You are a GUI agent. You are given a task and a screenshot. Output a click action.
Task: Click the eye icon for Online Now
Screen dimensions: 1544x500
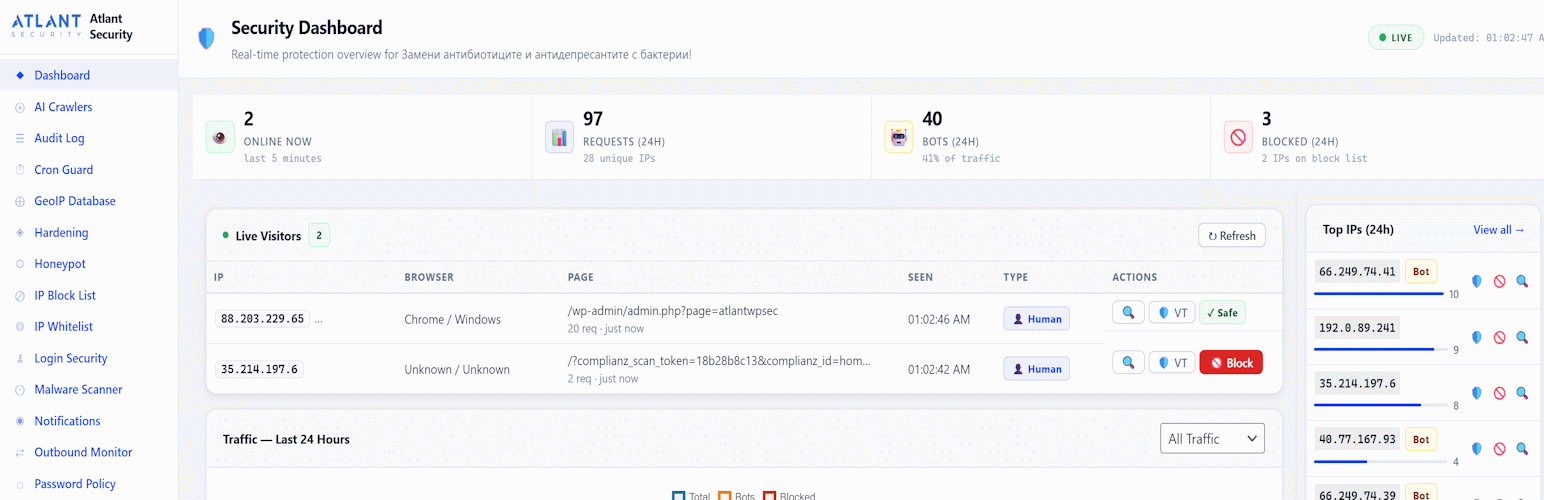[220, 137]
